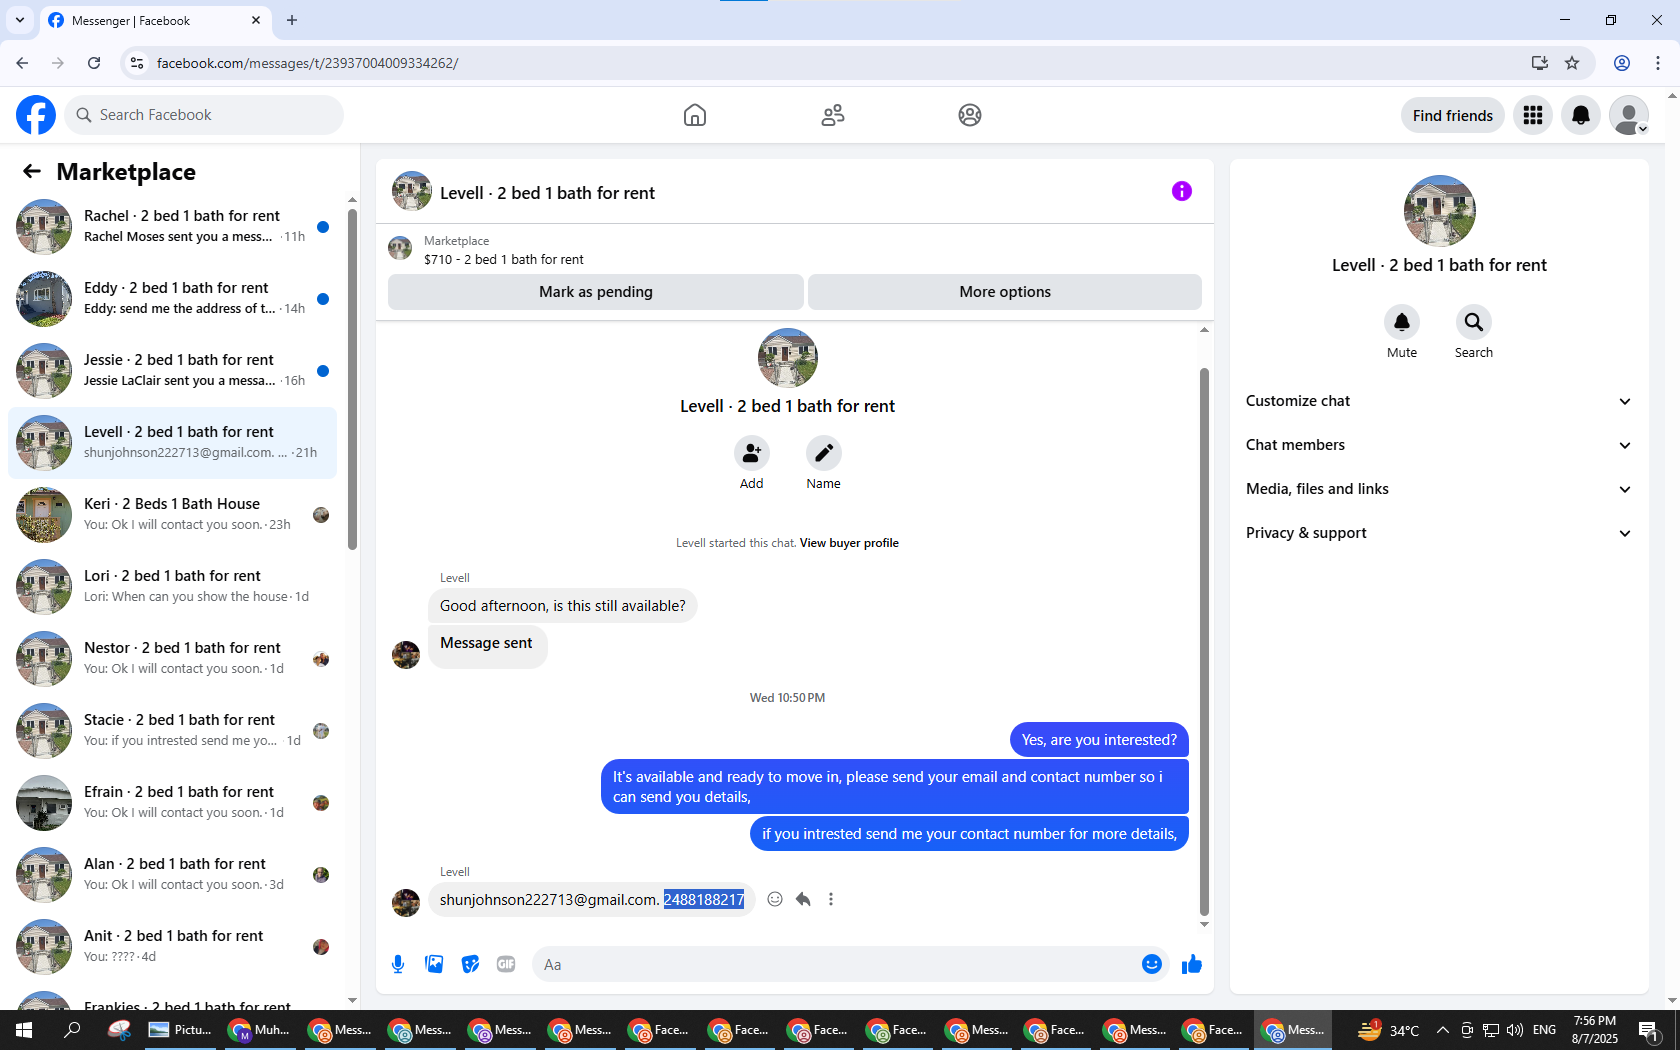Open the $710 Marketplace listing link

click(504, 259)
